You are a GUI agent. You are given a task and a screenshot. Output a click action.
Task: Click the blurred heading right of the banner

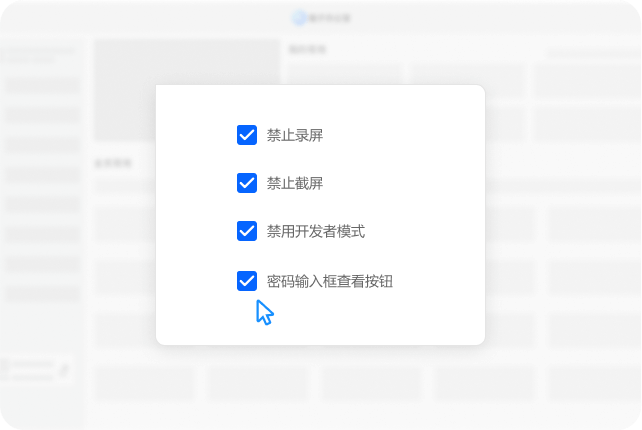tap(307, 50)
